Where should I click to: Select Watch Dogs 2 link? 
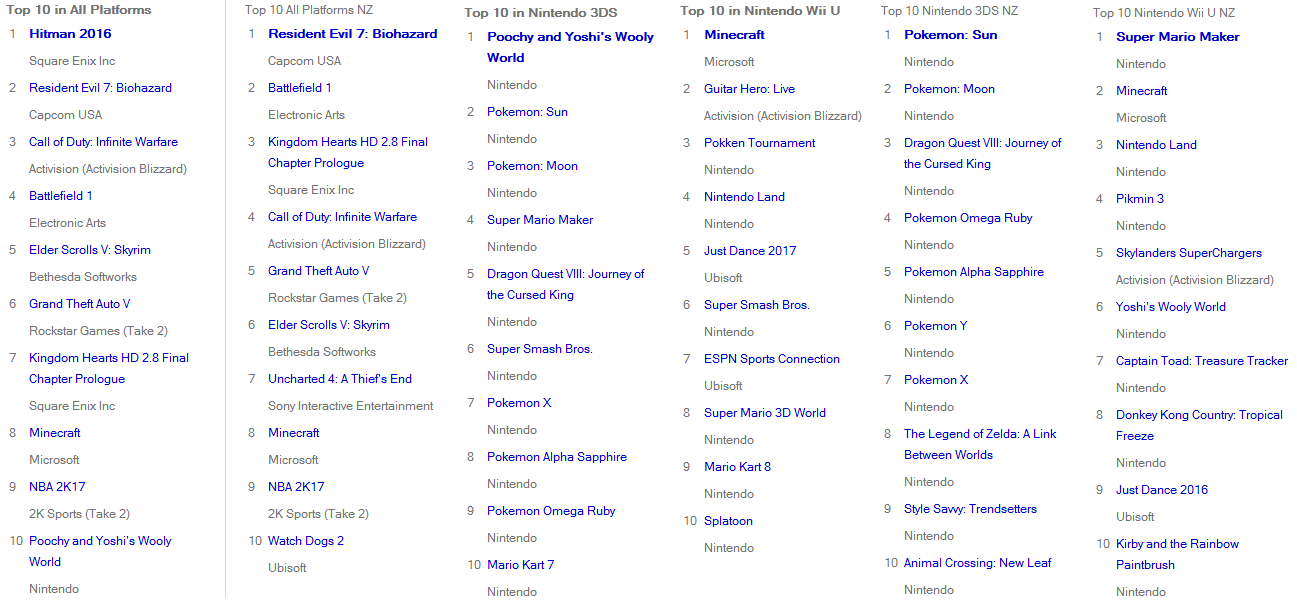point(306,541)
